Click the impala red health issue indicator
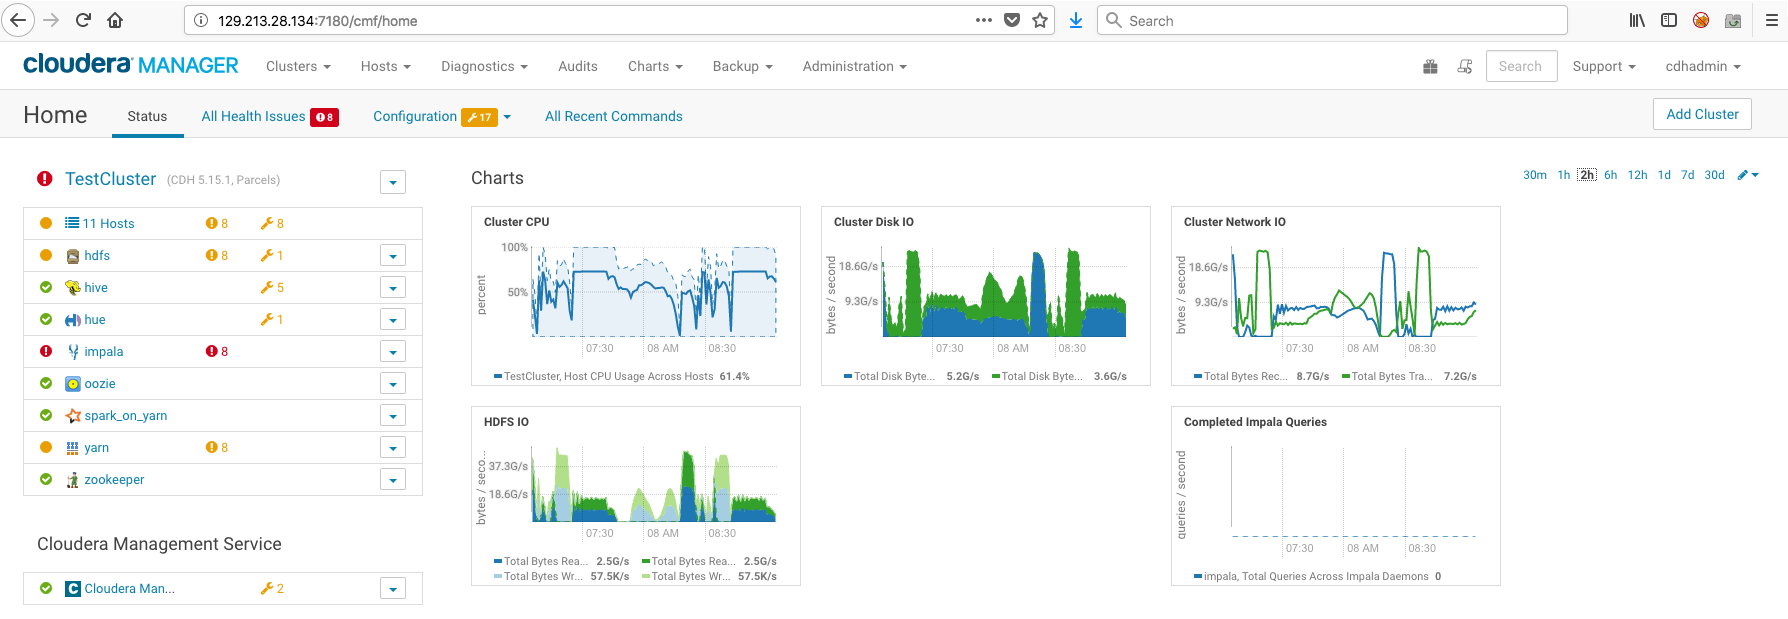This screenshot has width=1788, height=619. click(217, 352)
